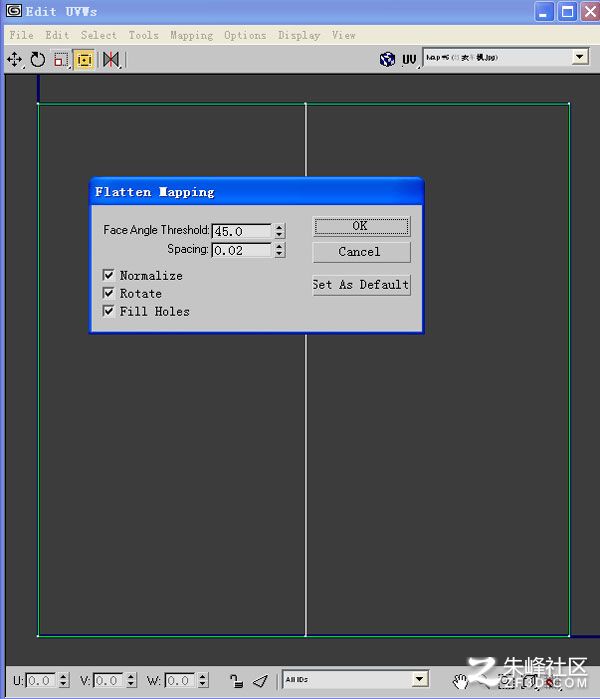
Task: Click the Face Angle Threshold spinner arrows
Action: [279, 231]
